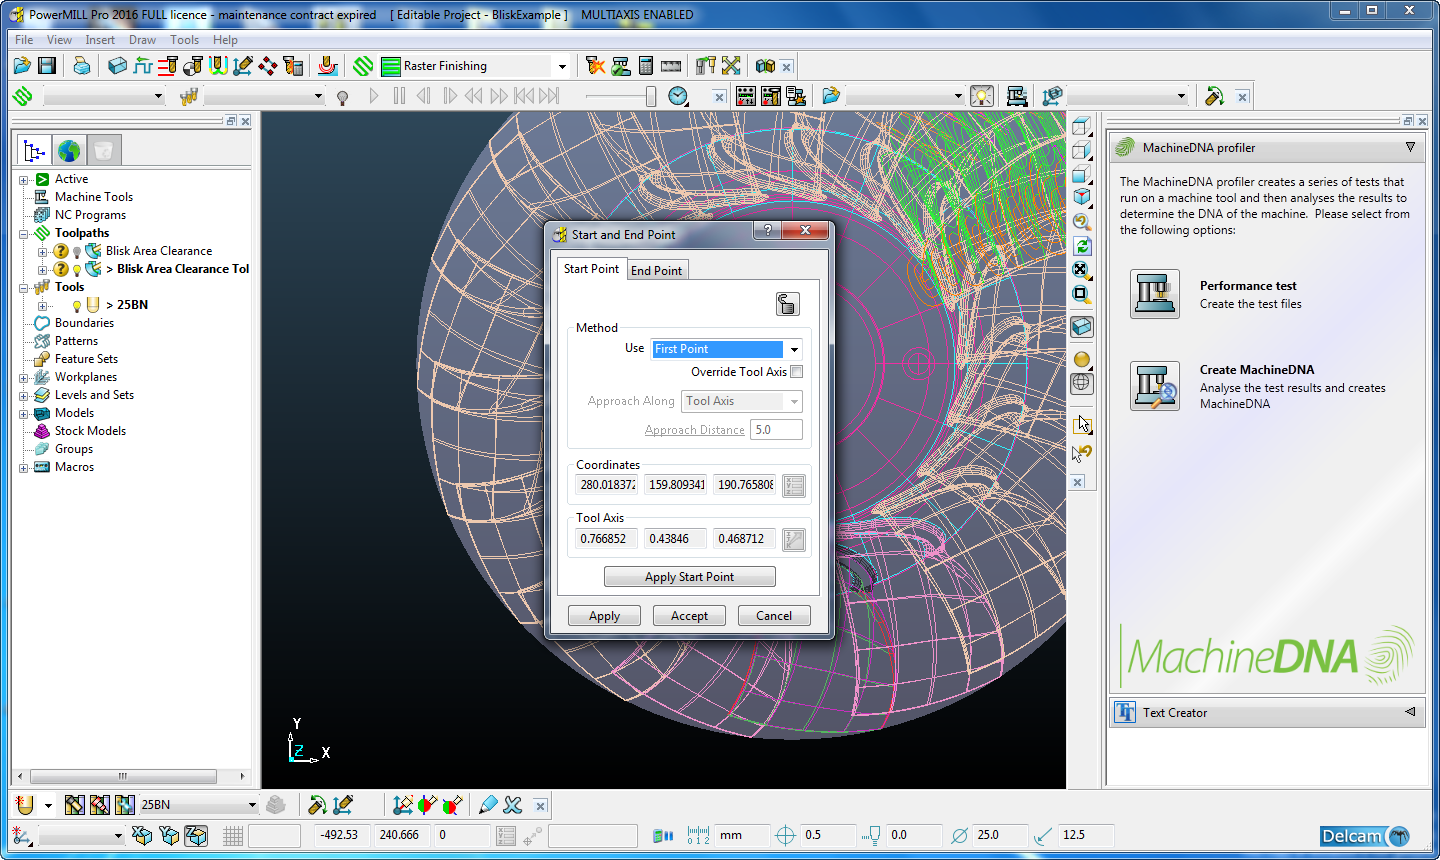
Task: Click the Create MachineDNA icon
Action: click(x=1155, y=386)
